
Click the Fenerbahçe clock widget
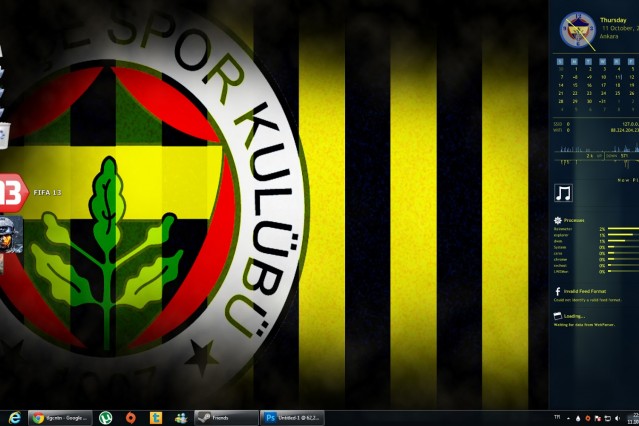click(578, 30)
